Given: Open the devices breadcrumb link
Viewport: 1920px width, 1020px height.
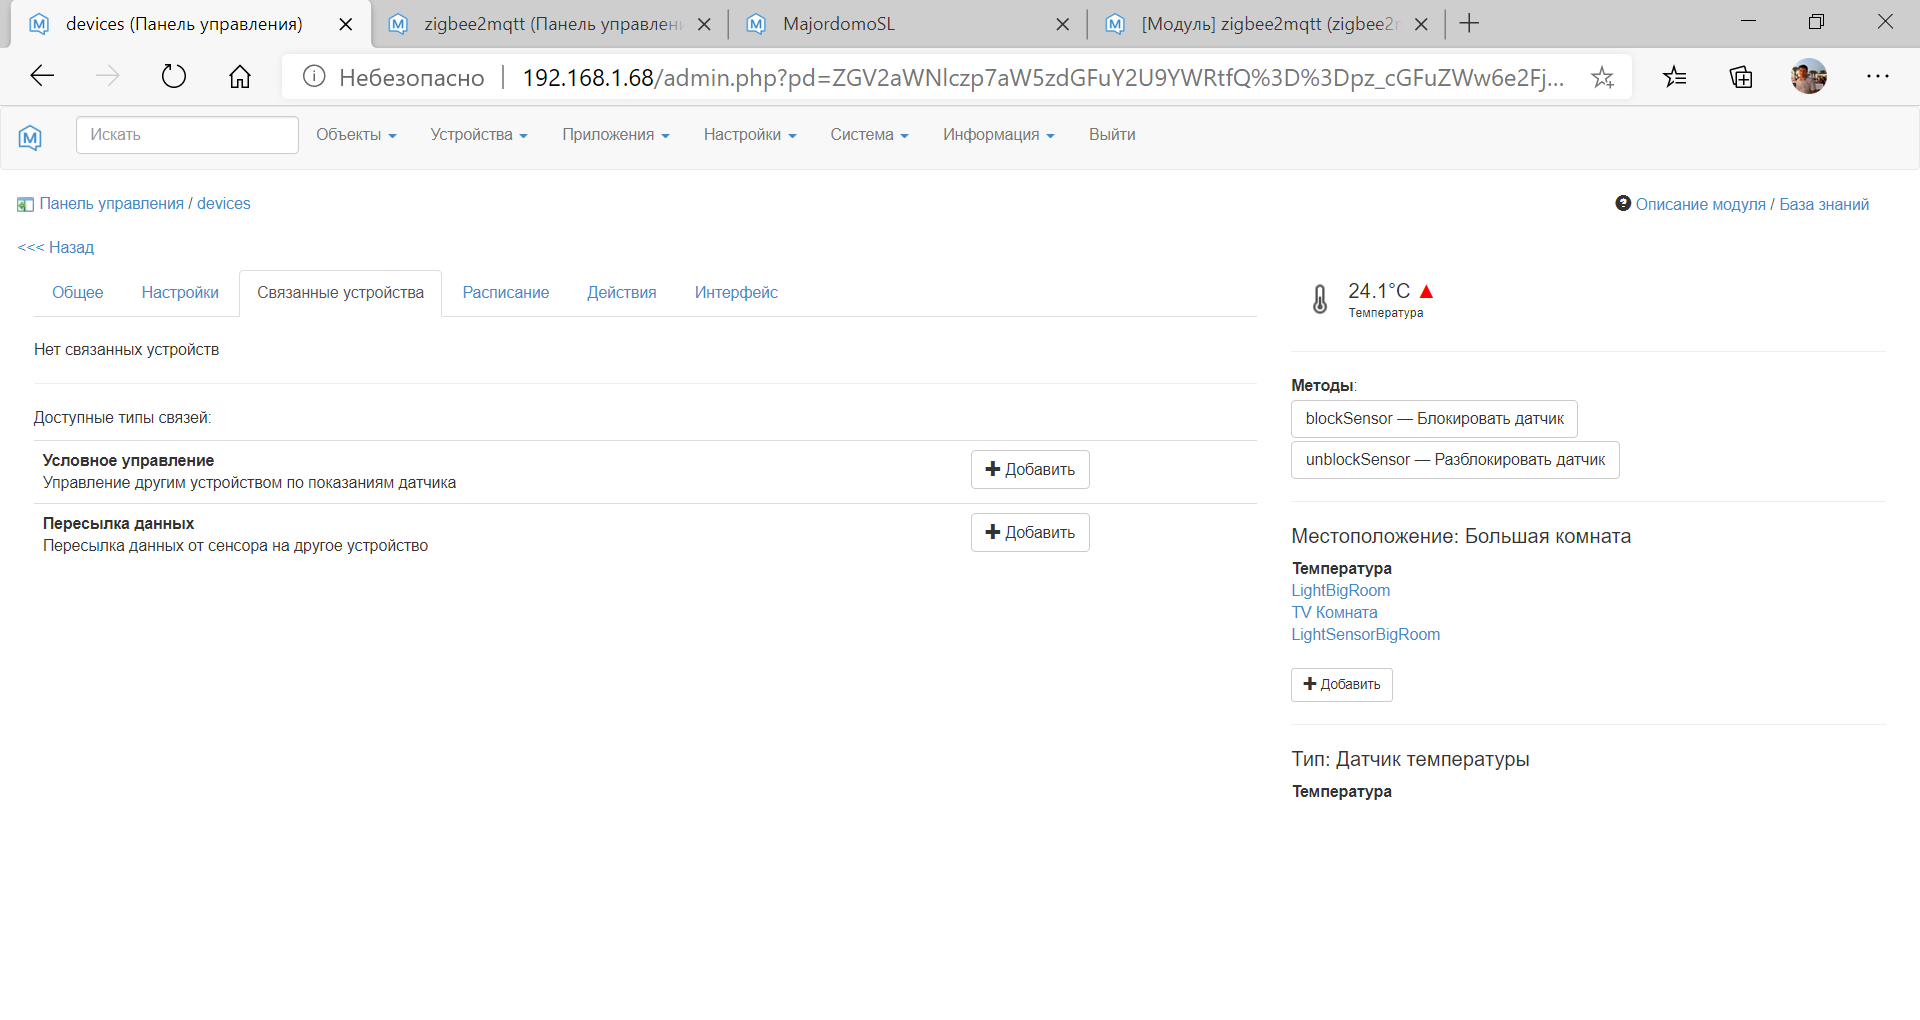Looking at the screenshot, I should [x=224, y=204].
